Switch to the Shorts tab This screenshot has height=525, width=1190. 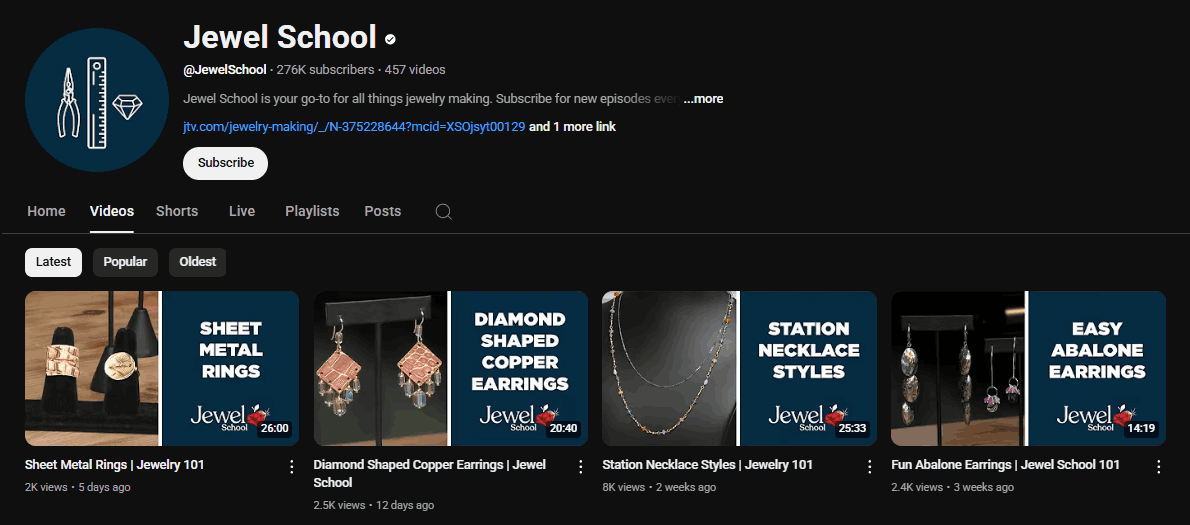[177, 211]
